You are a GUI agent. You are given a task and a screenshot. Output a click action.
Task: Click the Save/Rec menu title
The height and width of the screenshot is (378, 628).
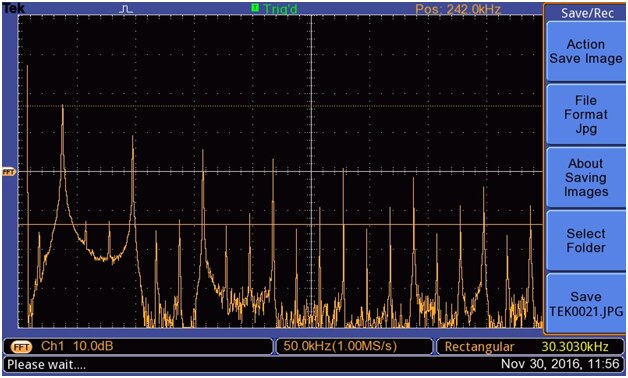pyautogui.click(x=587, y=13)
